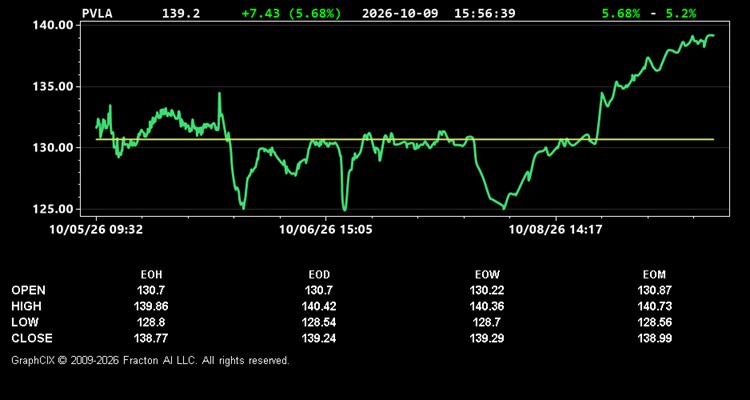
Task: Click the EOM column header
Action: tap(654, 275)
